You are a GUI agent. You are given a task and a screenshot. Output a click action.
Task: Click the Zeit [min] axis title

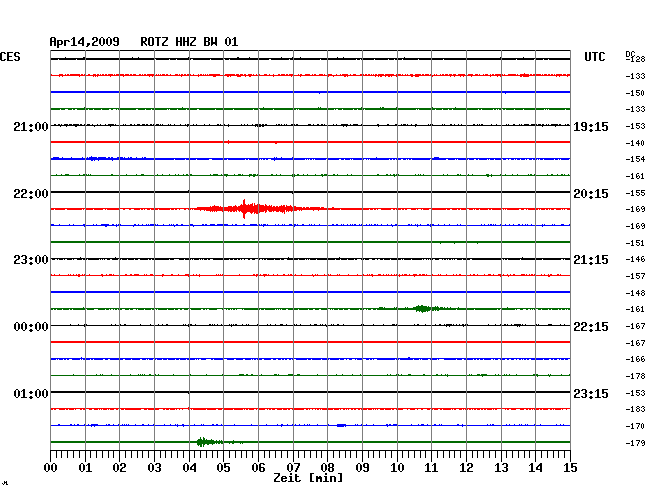[x=308, y=478]
